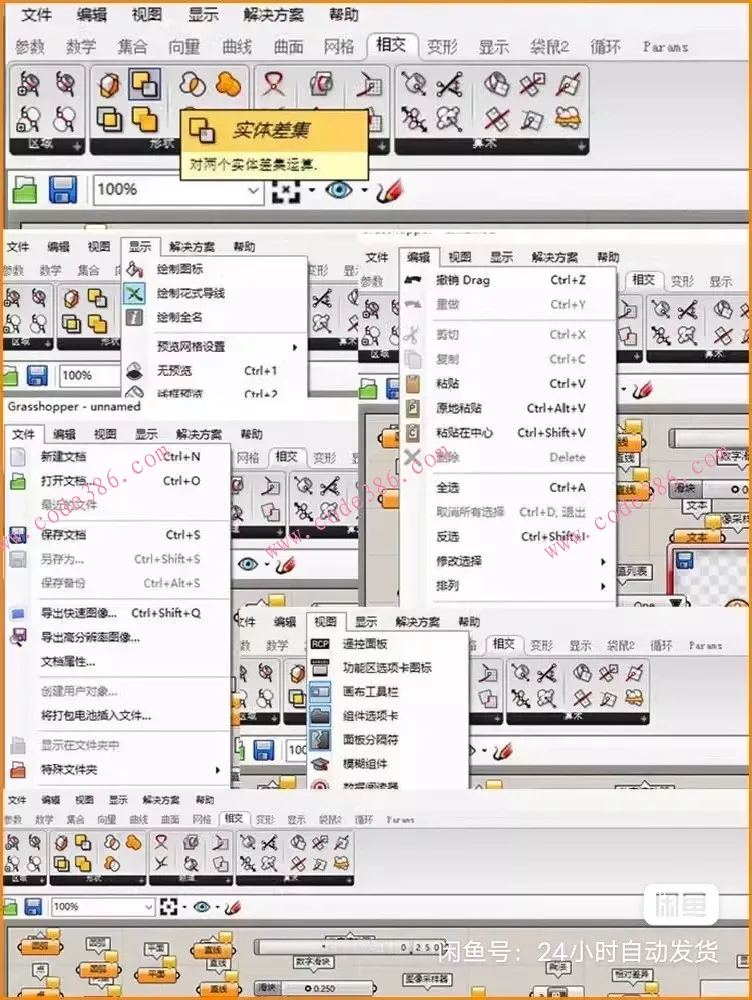Image resolution: width=752 pixels, height=1000 pixels.
Task: Click the 遥控面板 RCP icon in View menu
Action: [x=320, y=644]
